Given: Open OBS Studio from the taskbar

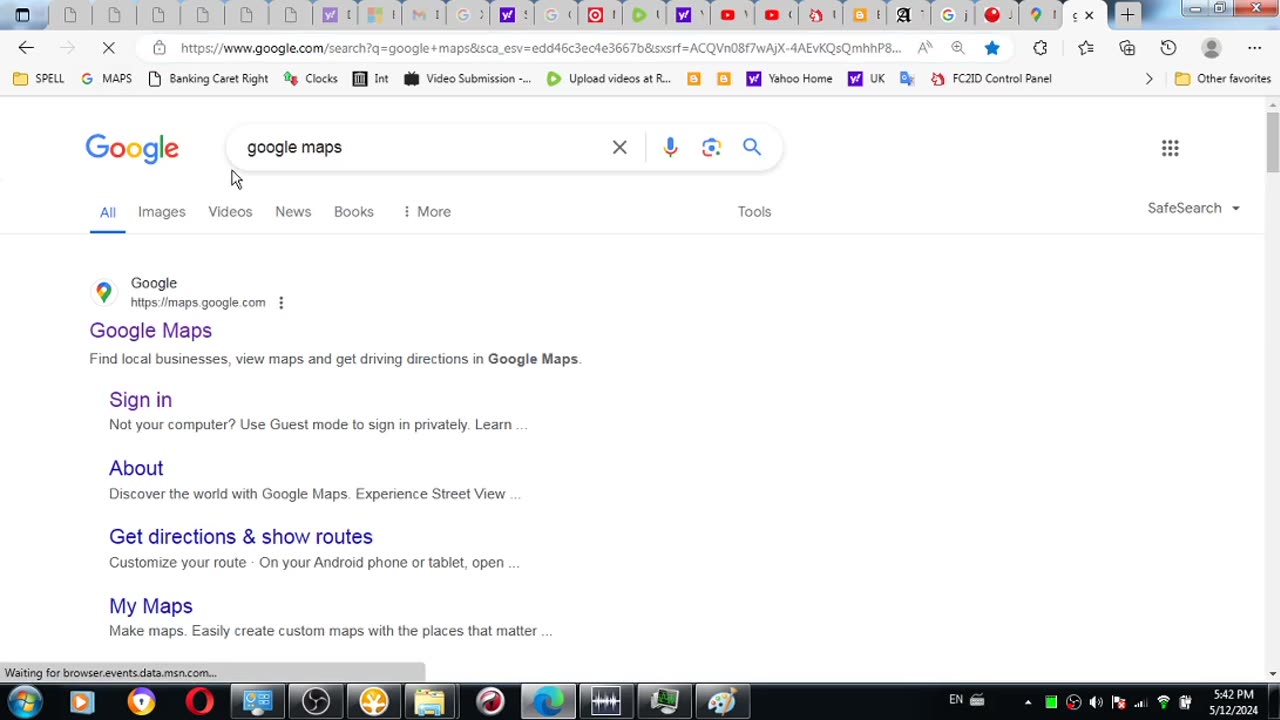Looking at the screenshot, I should [316, 702].
